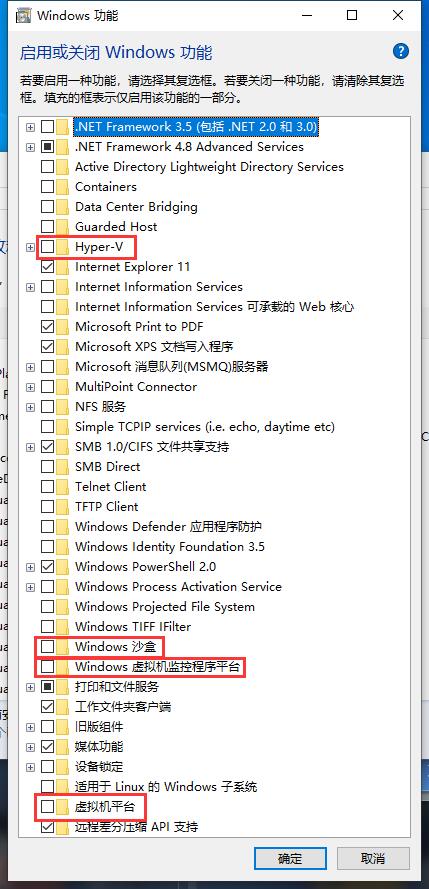Click the Windows Features title bar icon
The image size is (429, 889).
point(23,15)
